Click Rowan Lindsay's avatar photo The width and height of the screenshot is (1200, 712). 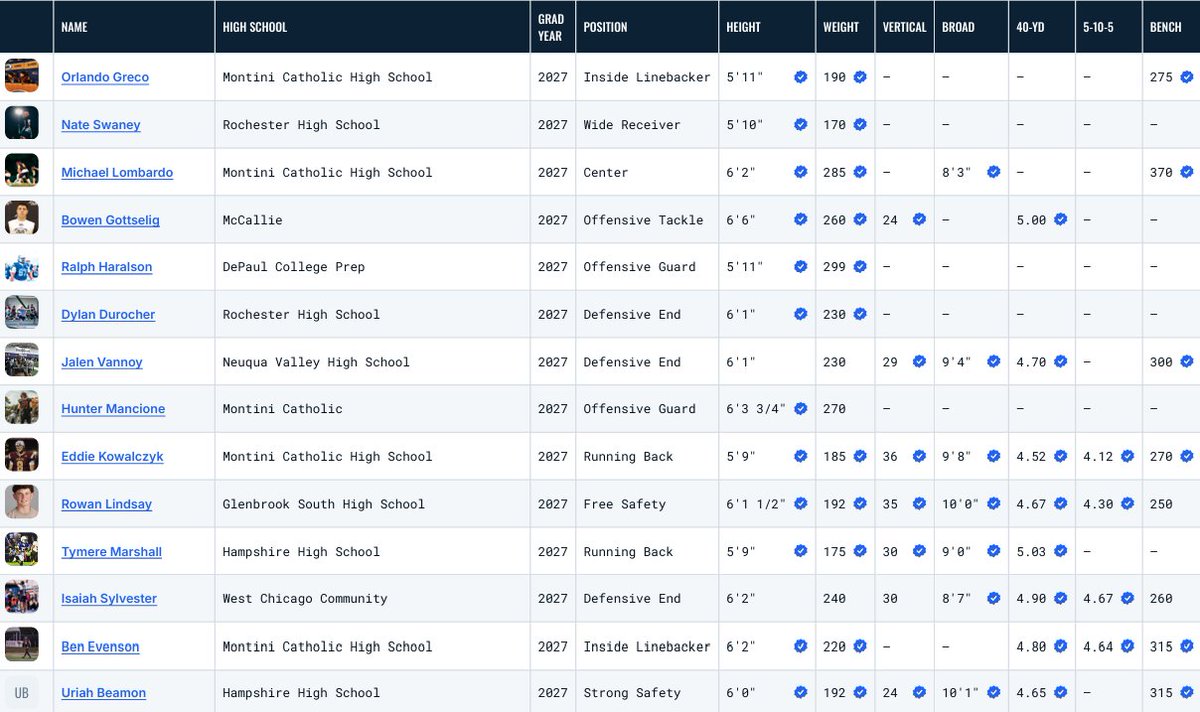(x=22, y=502)
